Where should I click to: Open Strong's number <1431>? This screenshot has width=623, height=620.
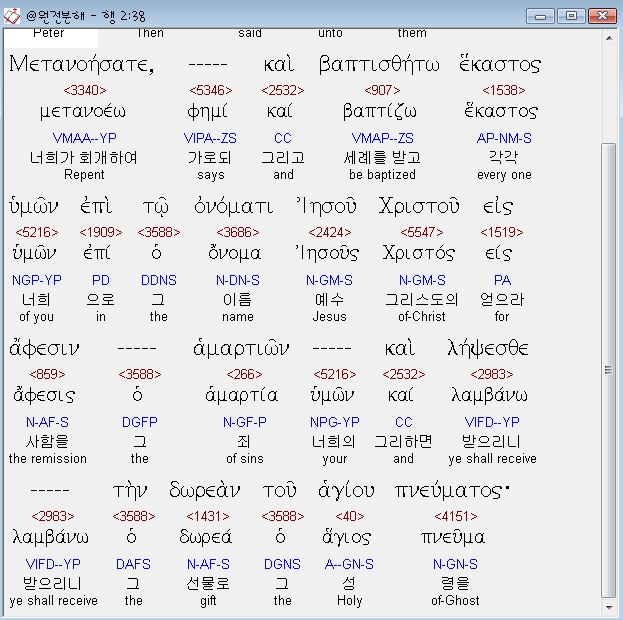coord(208,516)
